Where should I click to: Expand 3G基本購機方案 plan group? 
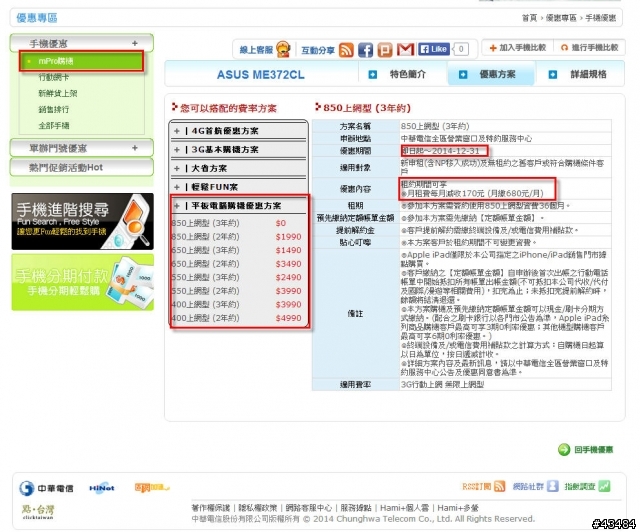[239, 149]
